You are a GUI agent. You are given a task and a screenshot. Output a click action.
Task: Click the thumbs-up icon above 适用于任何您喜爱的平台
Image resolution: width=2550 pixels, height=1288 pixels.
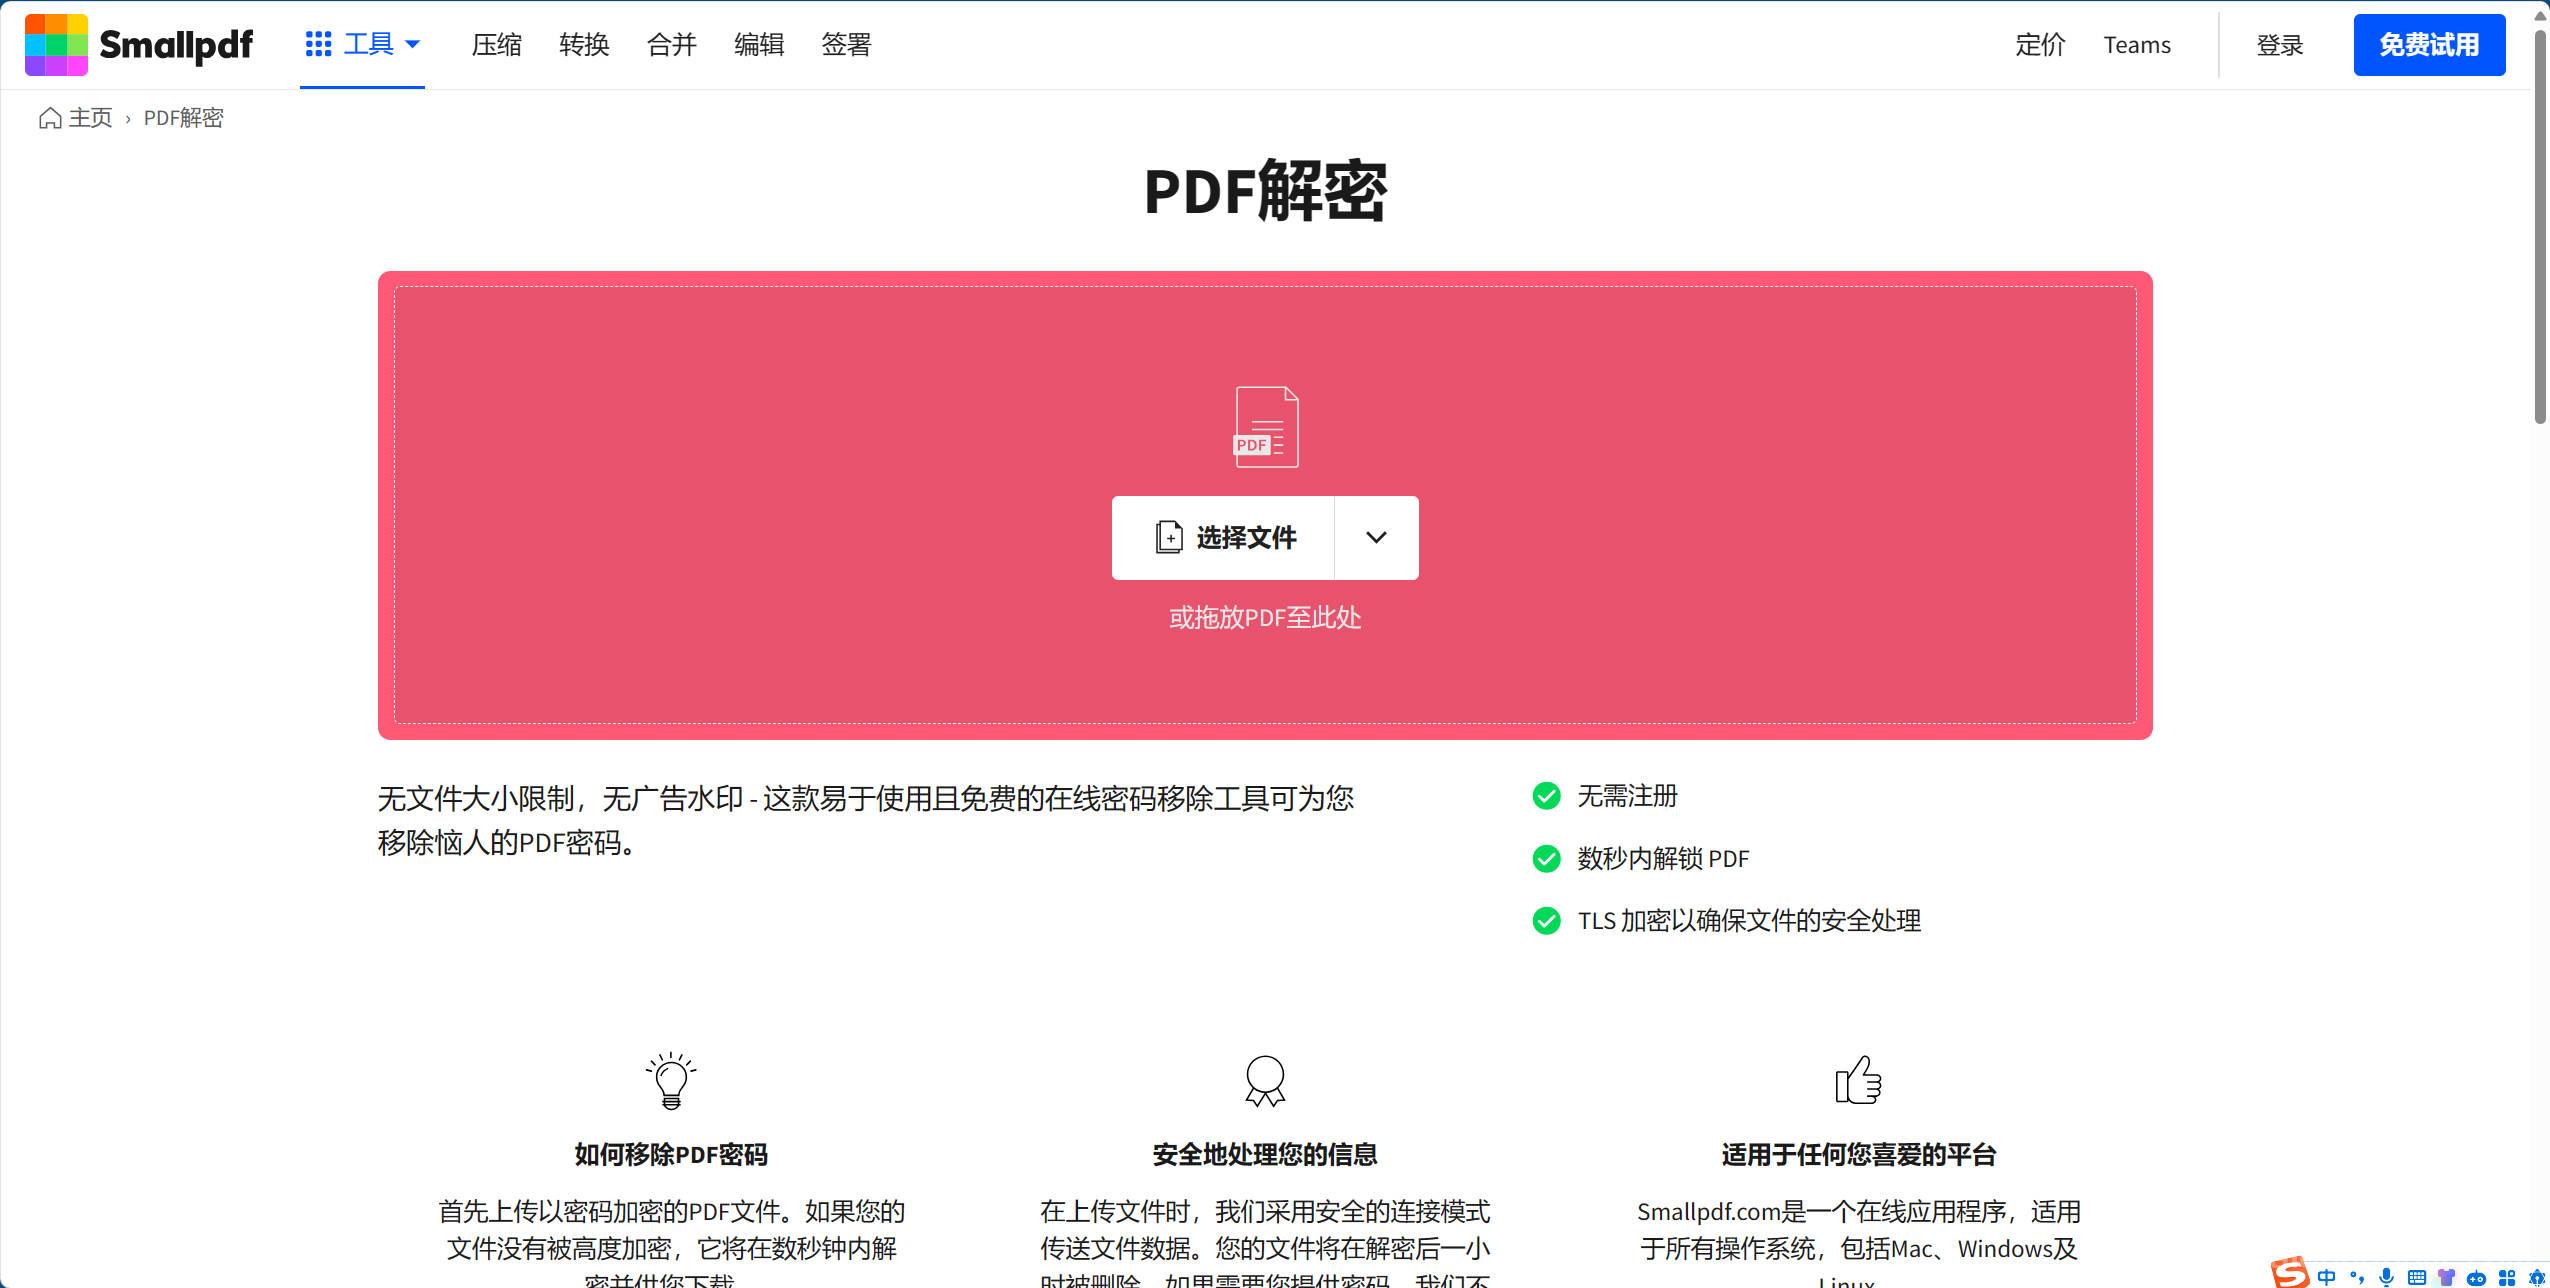click(x=1858, y=1080)
